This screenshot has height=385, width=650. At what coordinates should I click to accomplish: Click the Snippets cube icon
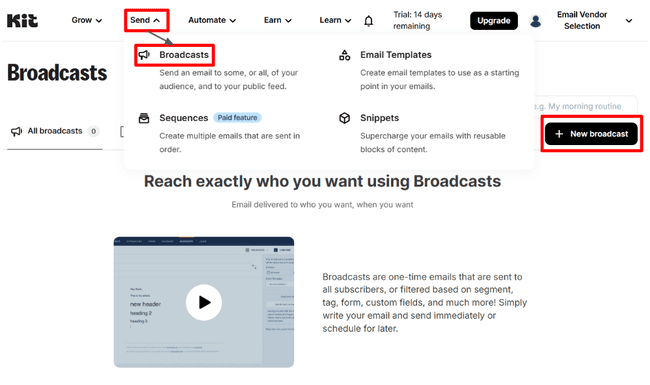(344, 118)
